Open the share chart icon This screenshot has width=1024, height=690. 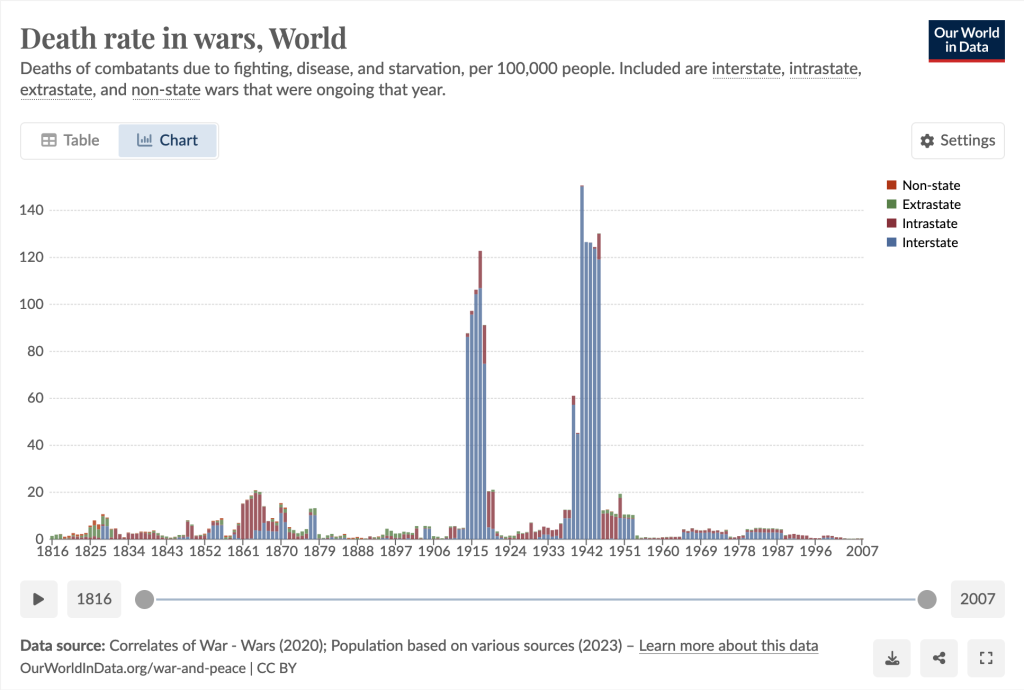coord(939,657)
